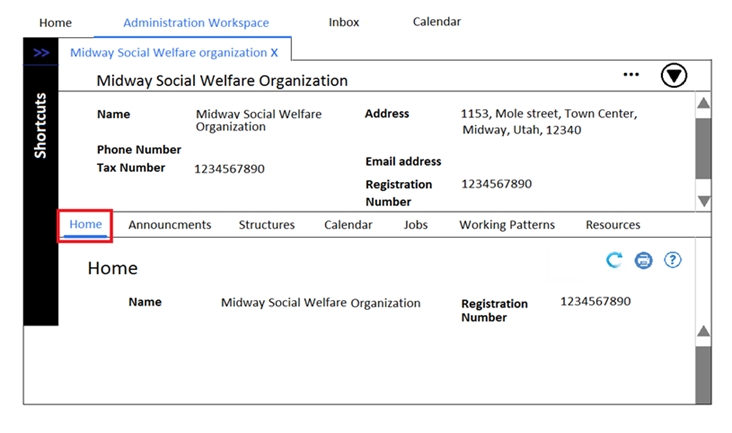Click the print icon in Home panel

(643, 260)
